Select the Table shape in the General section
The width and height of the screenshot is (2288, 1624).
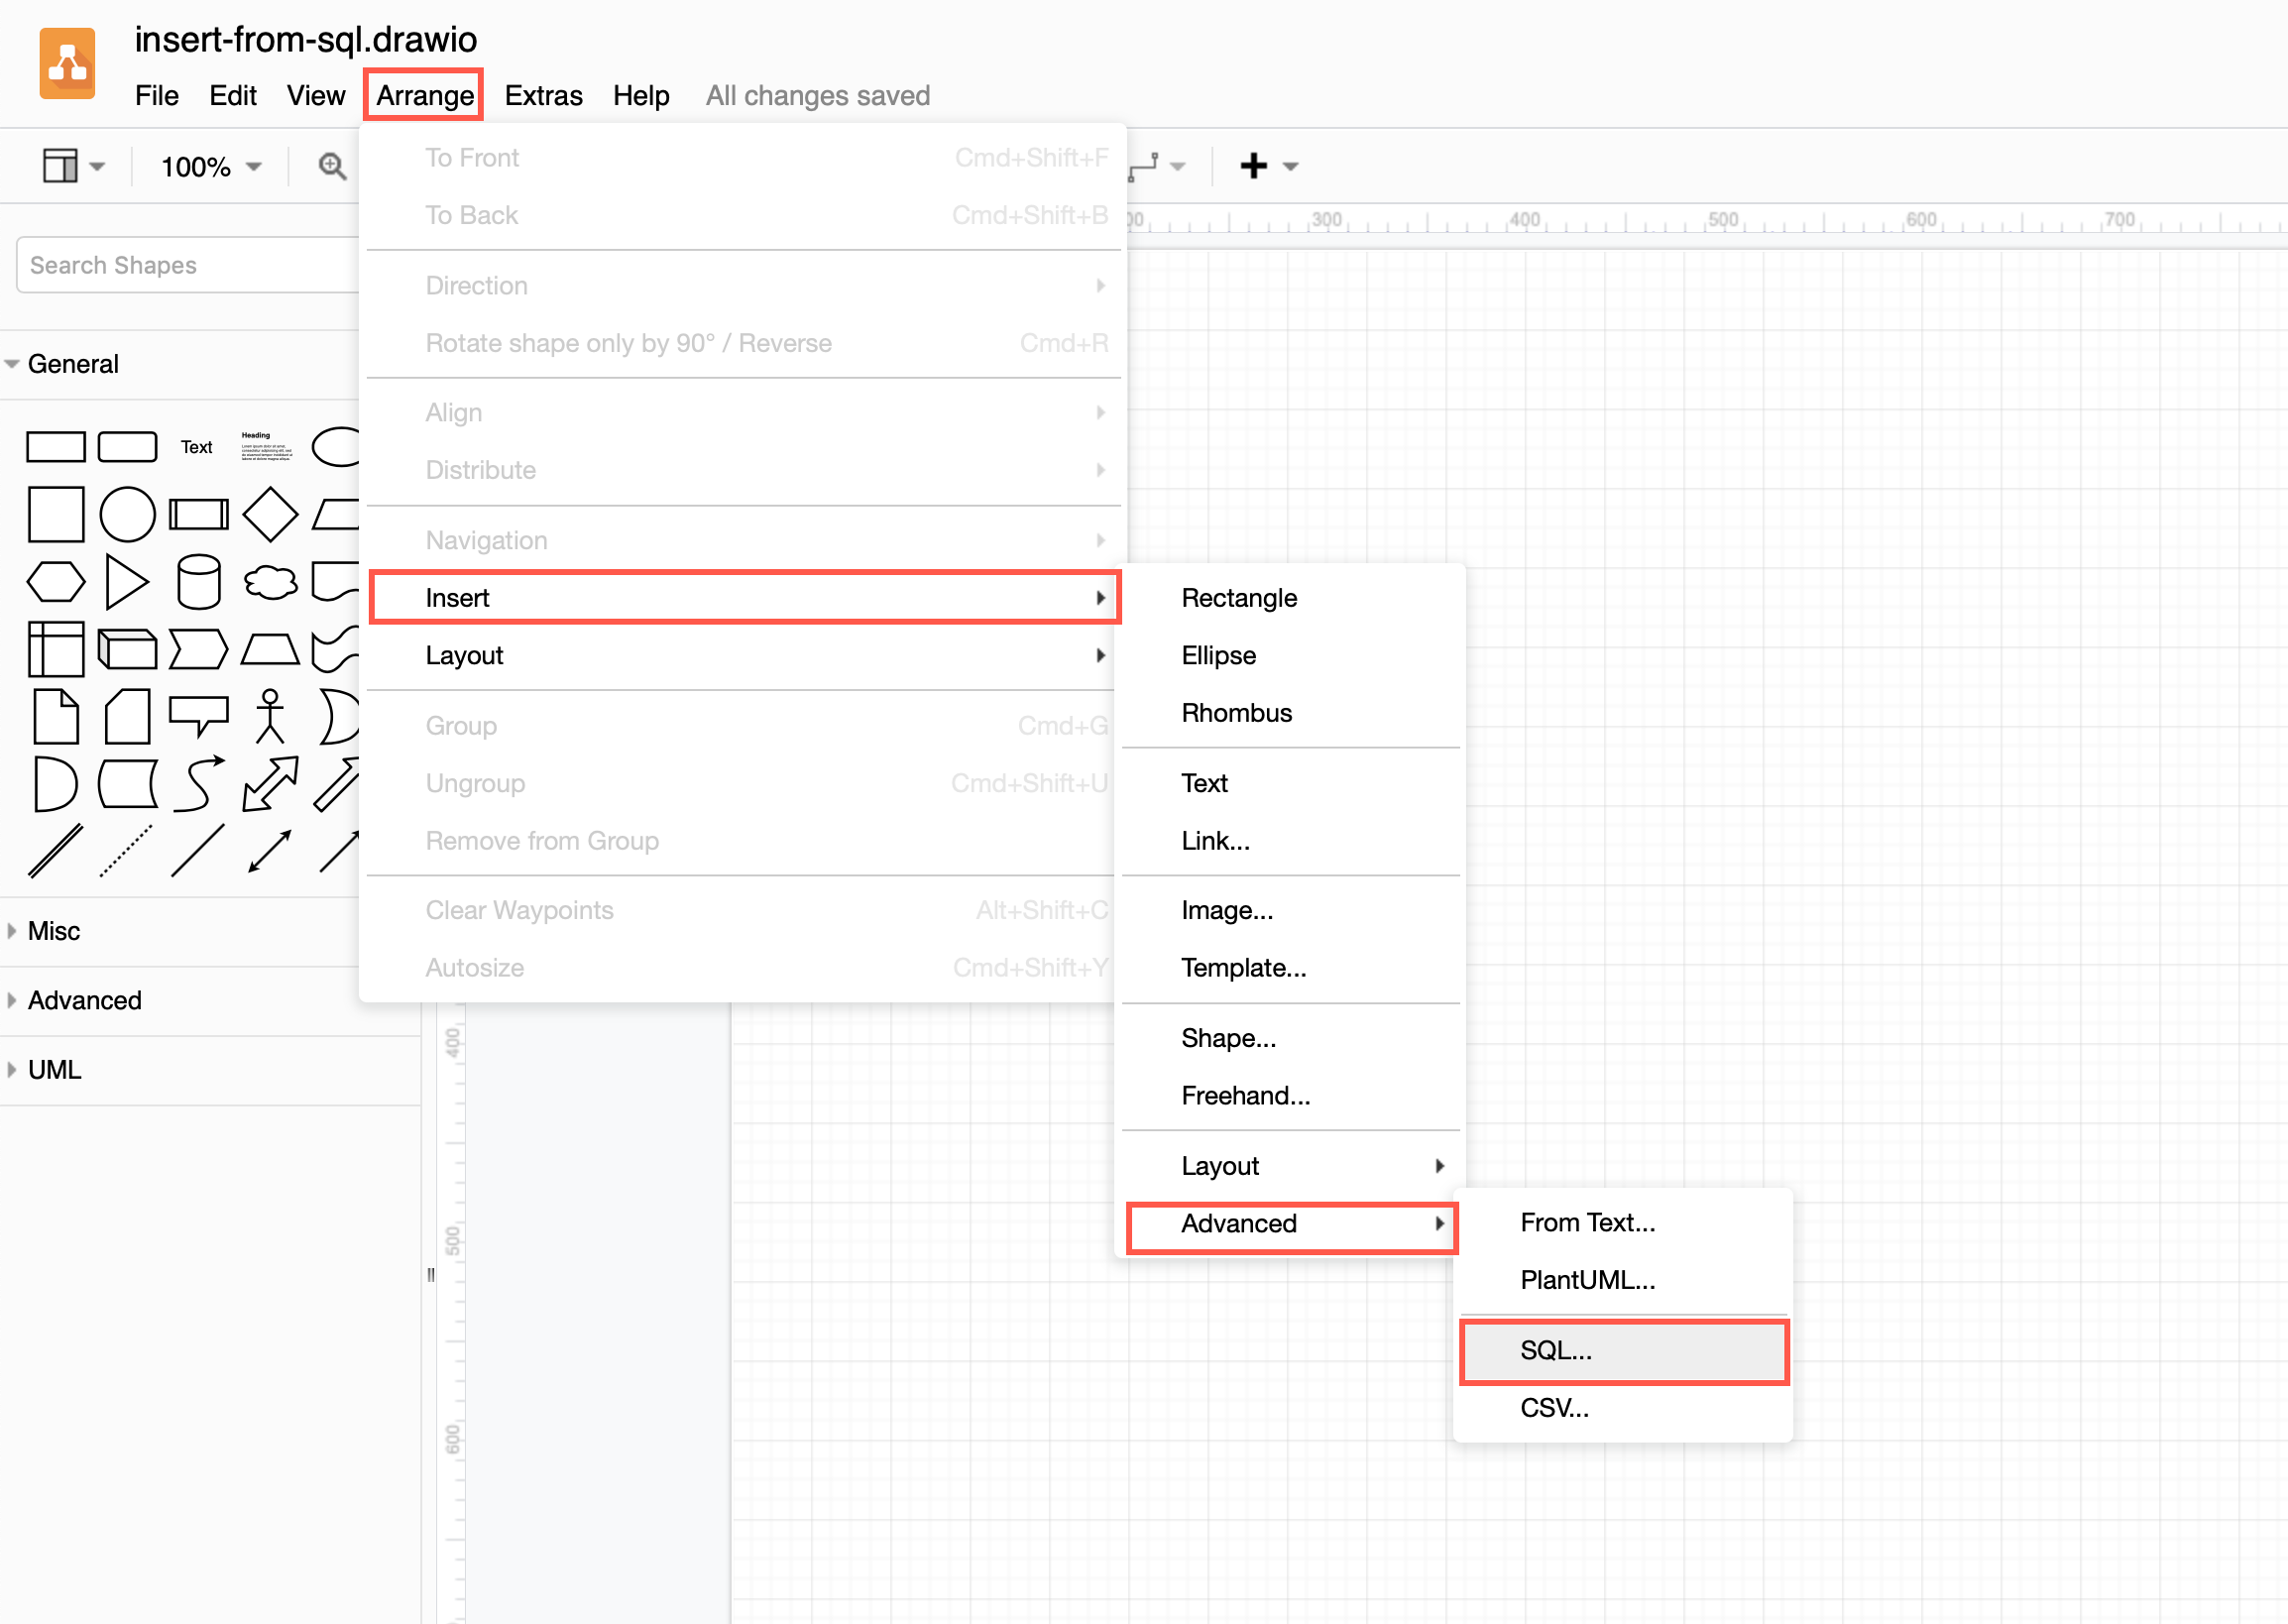pyautogui.click(x=56, y=649)
